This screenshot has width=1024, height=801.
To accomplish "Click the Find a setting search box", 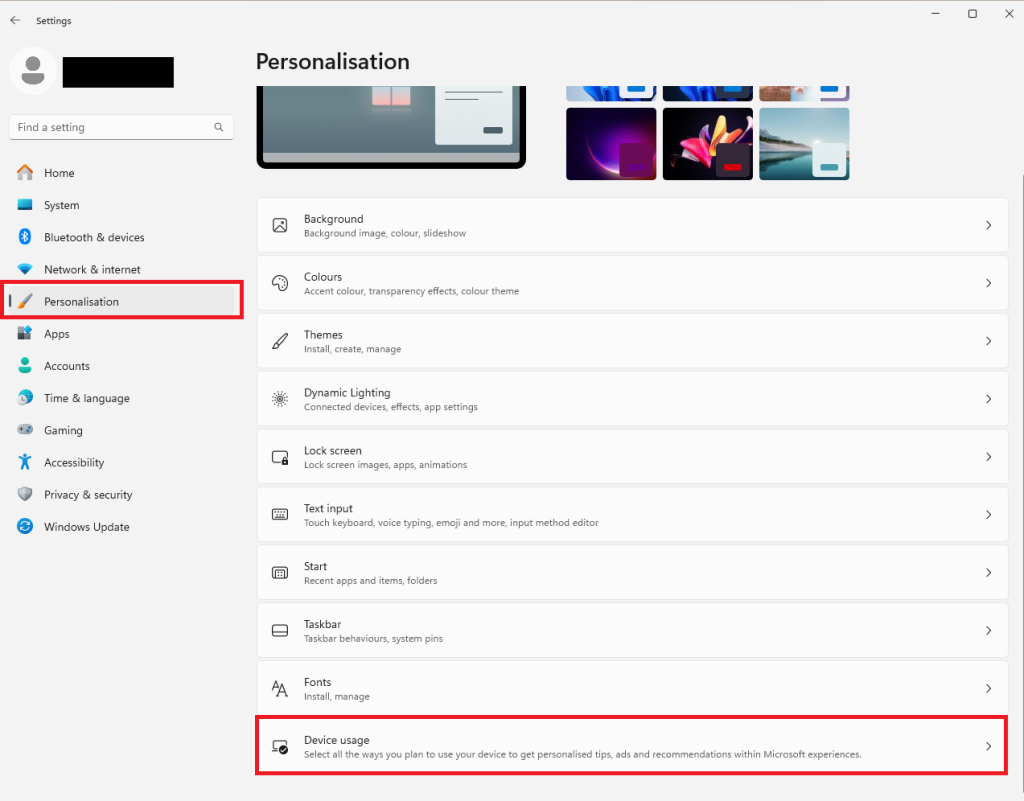I will click(121, 127).
